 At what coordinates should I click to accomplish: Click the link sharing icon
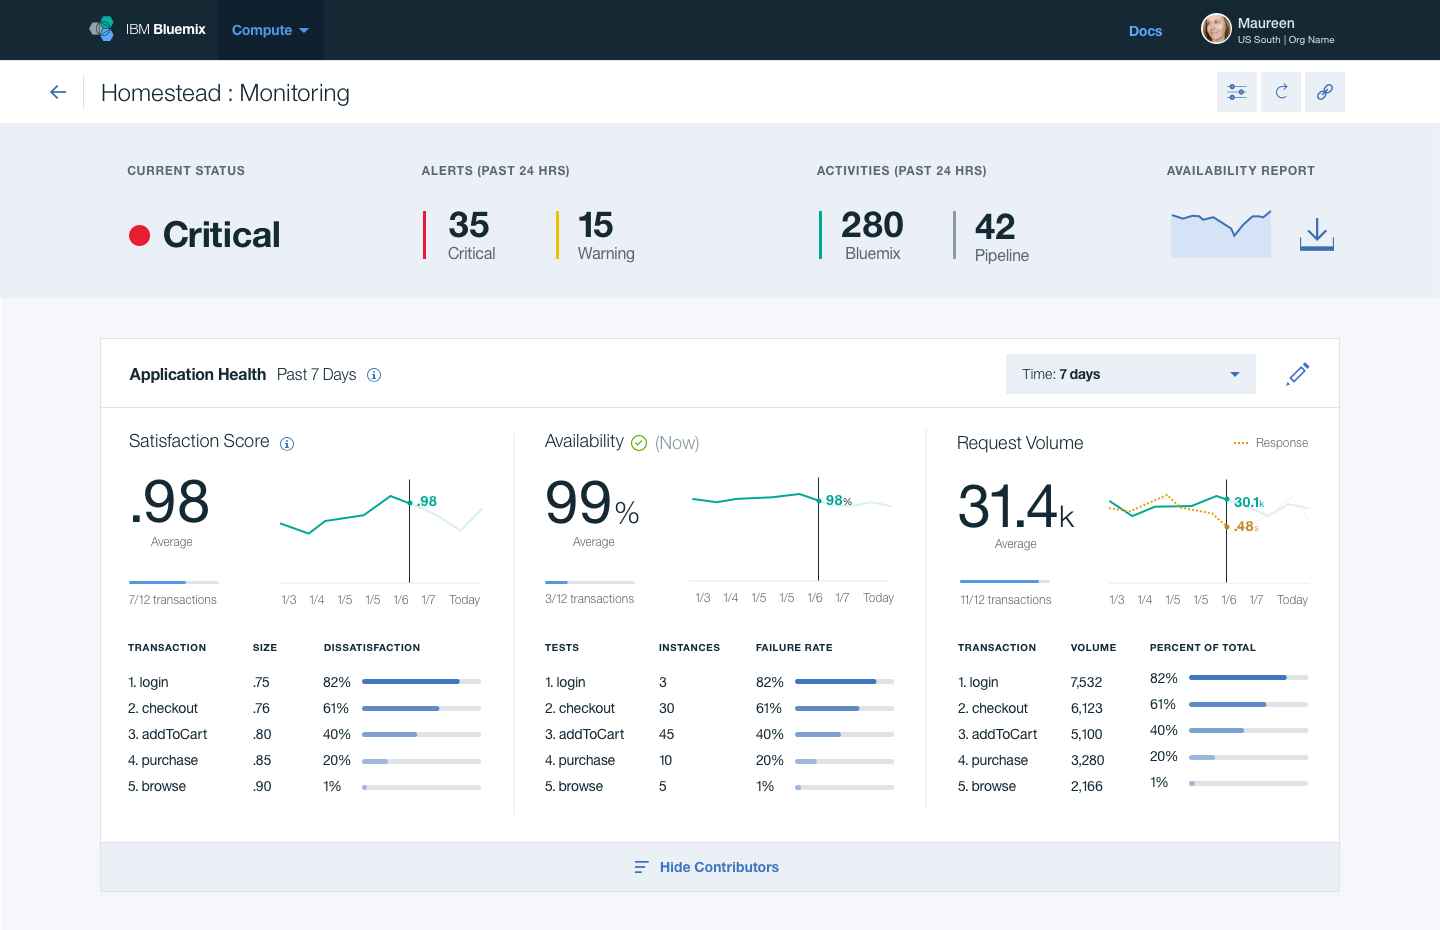pos(1324,91)
